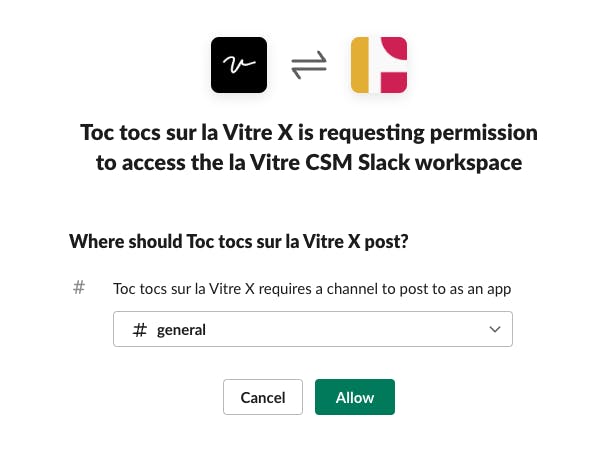Click the gray hash icon beside channel requirement
The width and height of the screenshot is (614, 469).
tap(79, 287)
